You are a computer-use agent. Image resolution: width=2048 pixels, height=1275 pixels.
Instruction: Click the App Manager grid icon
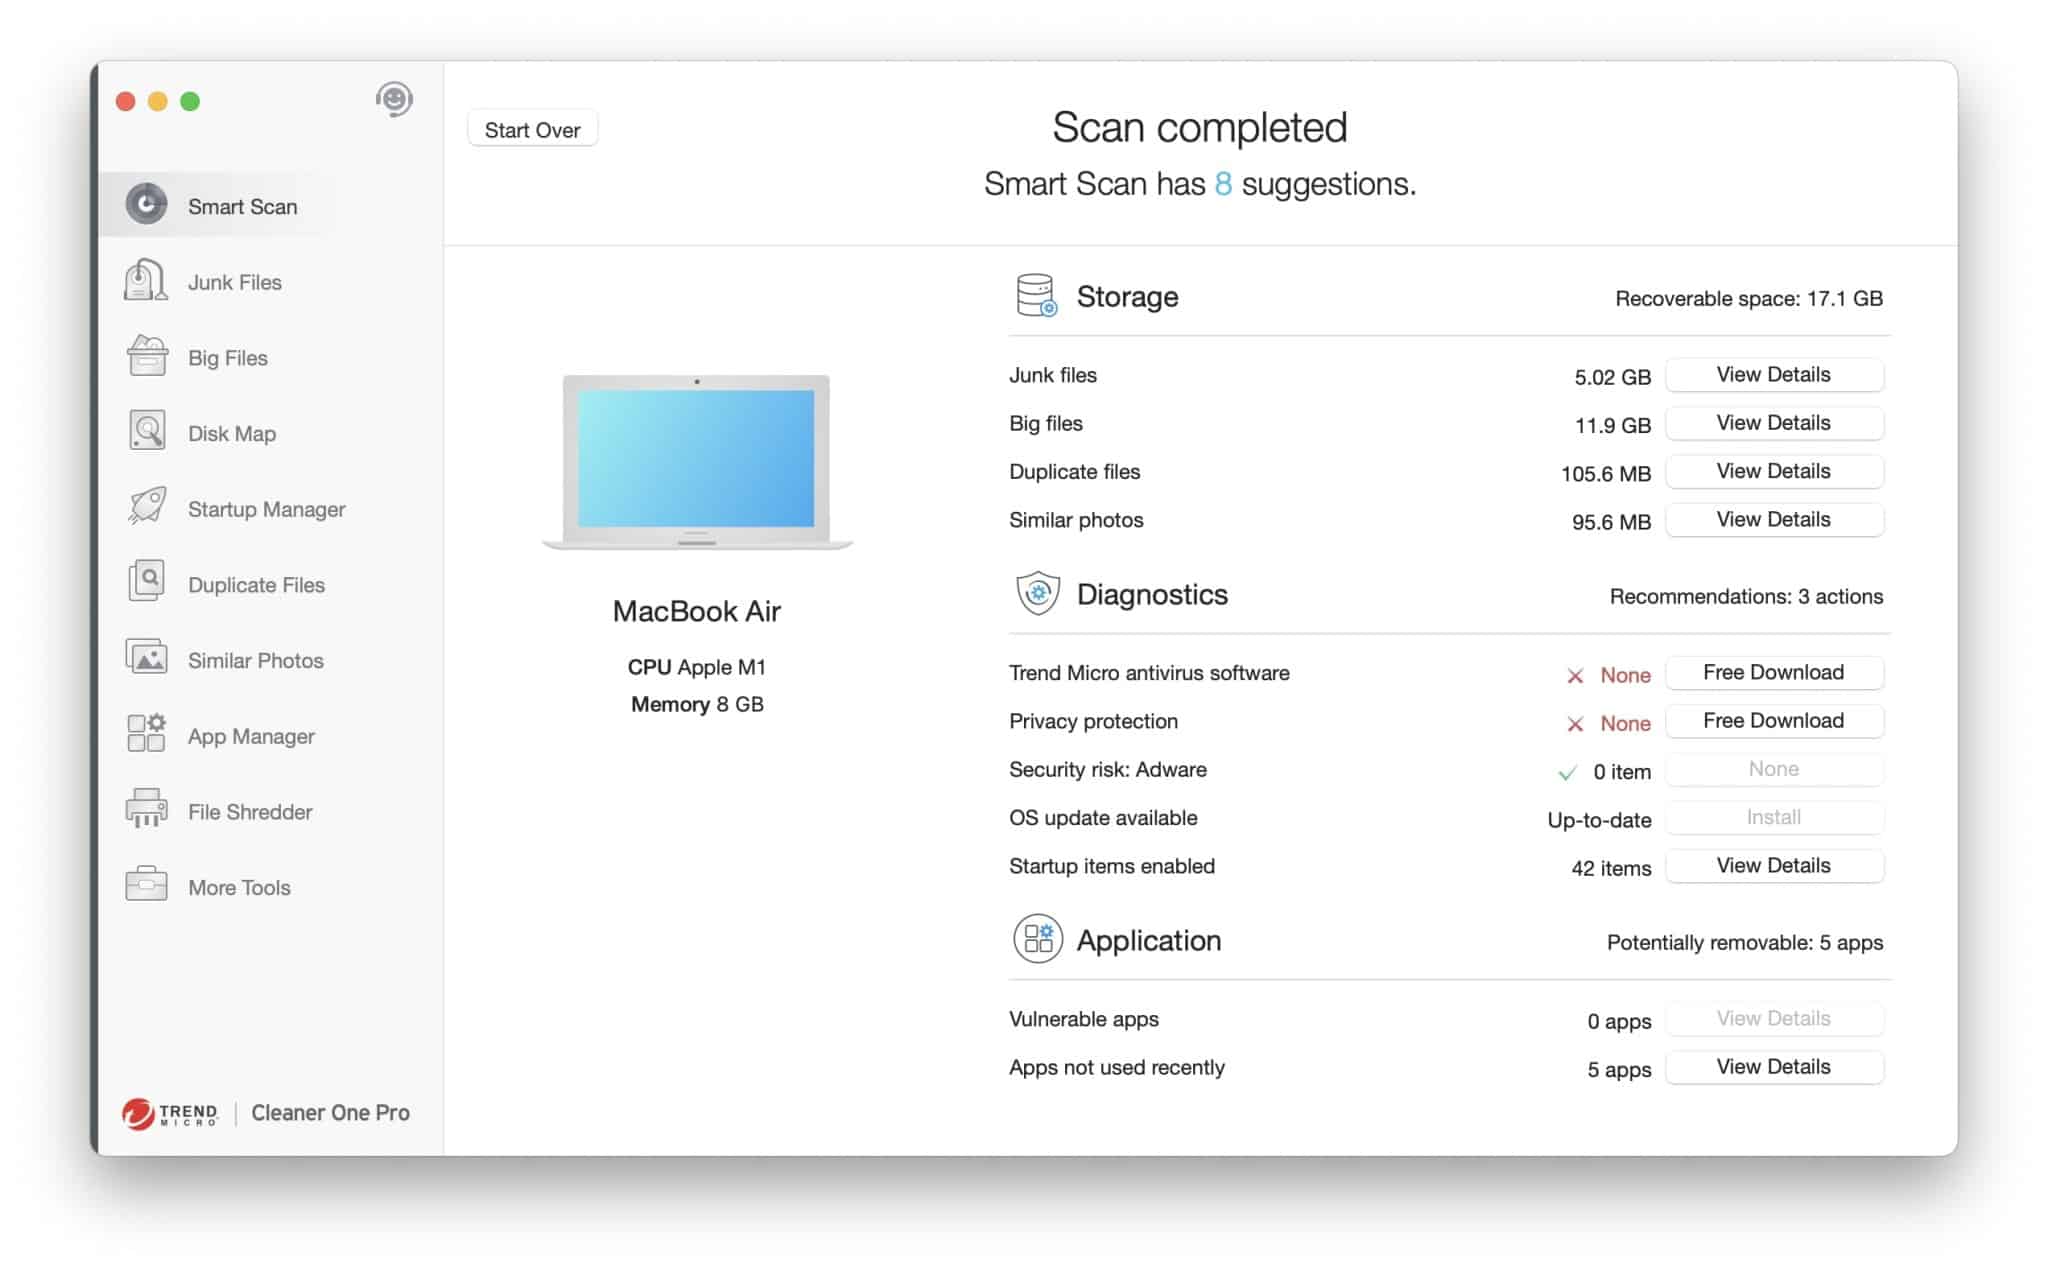click(x=147, y=734)
